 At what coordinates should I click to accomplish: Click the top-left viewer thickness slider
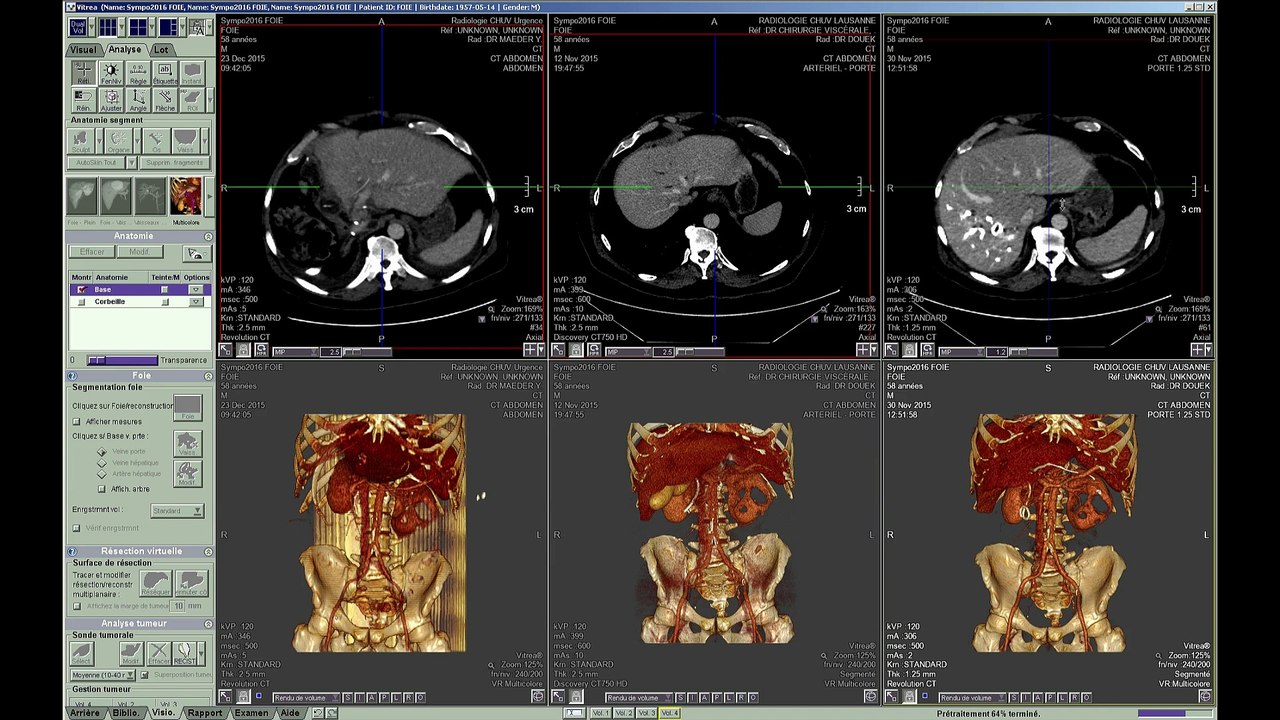pos(365,352)
